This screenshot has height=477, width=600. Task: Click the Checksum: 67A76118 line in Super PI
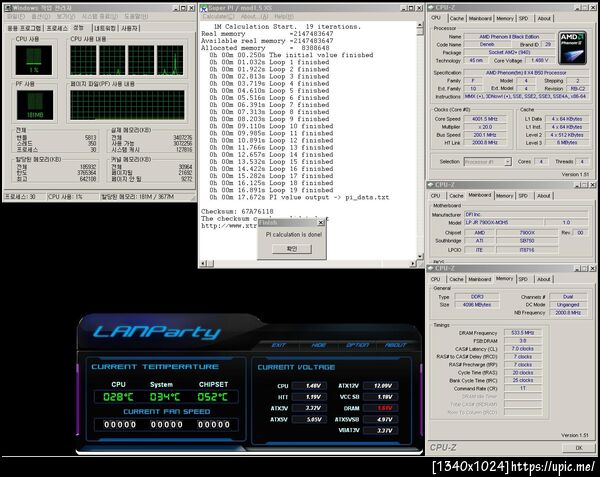point(237,212)
